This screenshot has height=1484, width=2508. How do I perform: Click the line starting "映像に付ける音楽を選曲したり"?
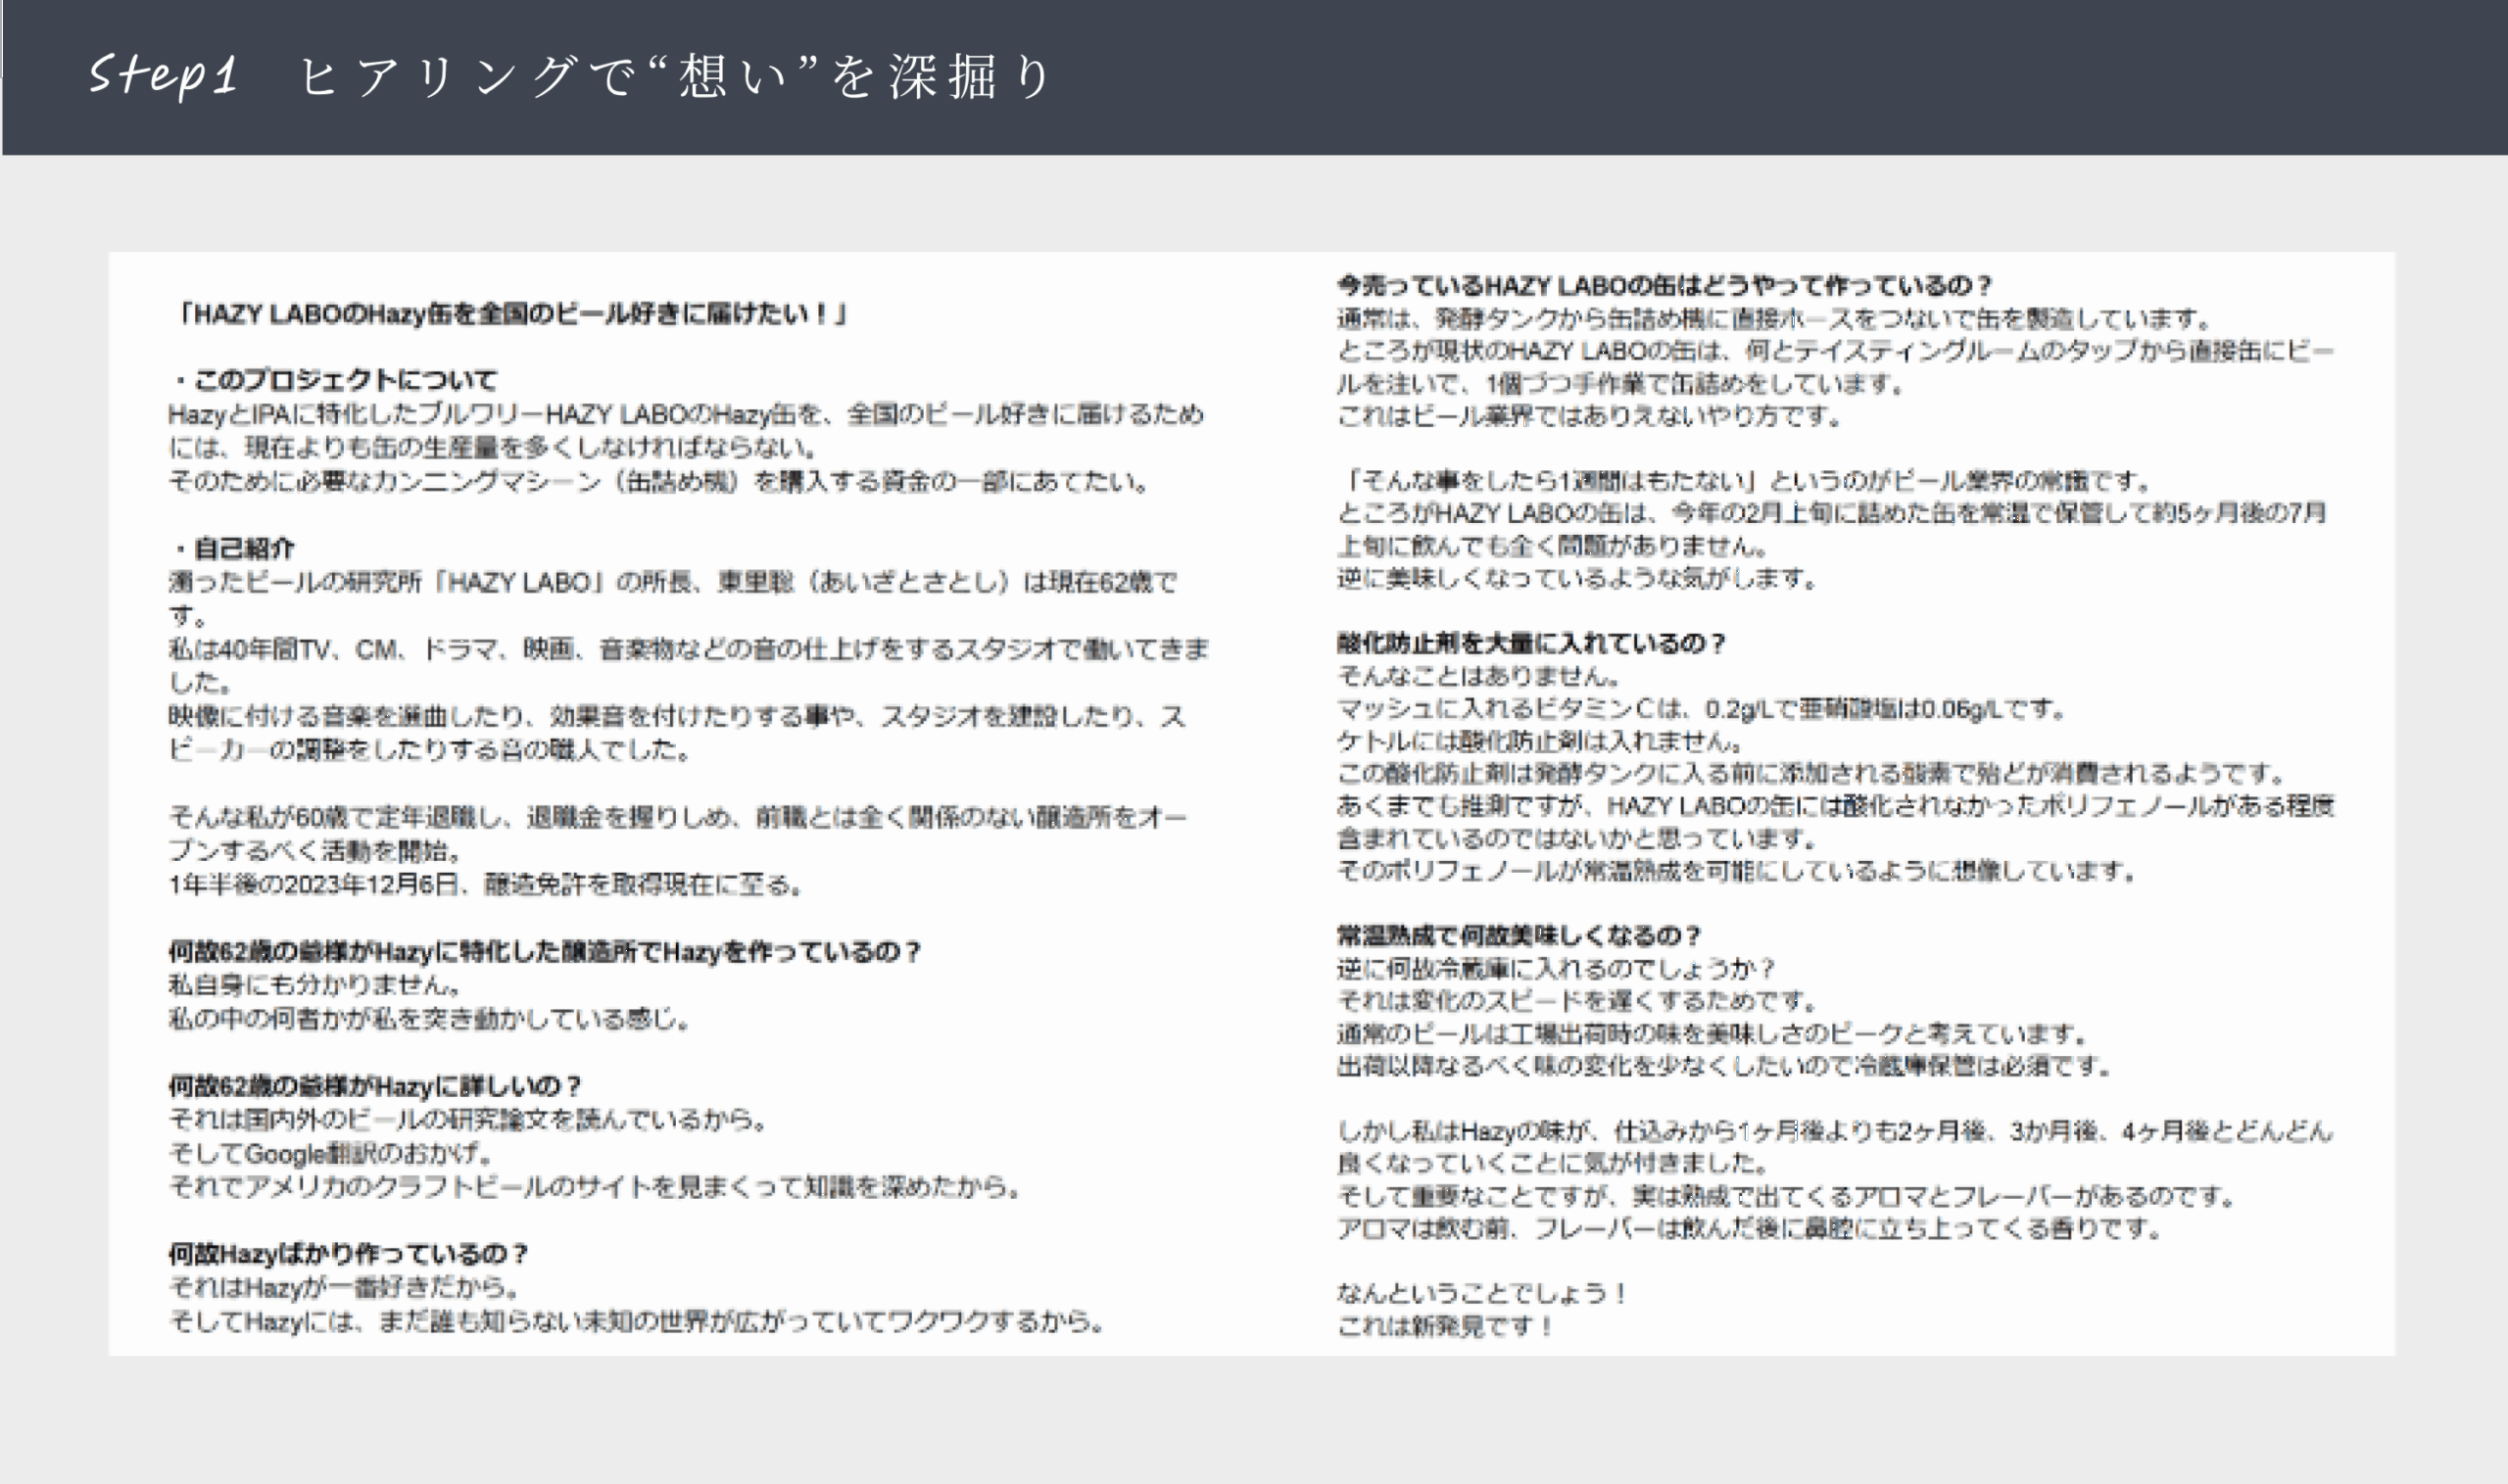pos(677,716)
